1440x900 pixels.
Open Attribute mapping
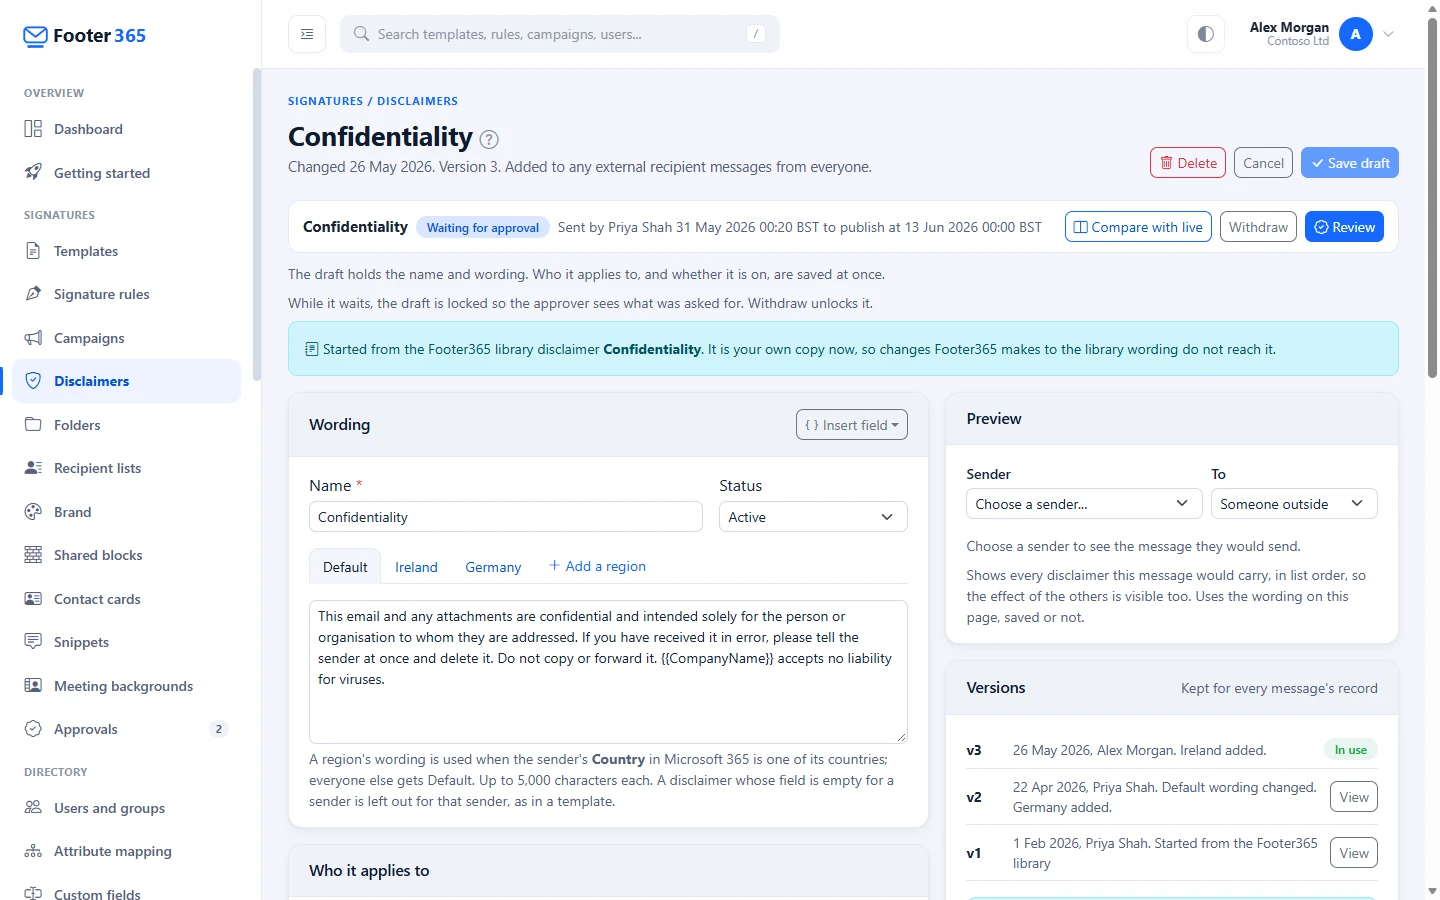tap(126, 851)
